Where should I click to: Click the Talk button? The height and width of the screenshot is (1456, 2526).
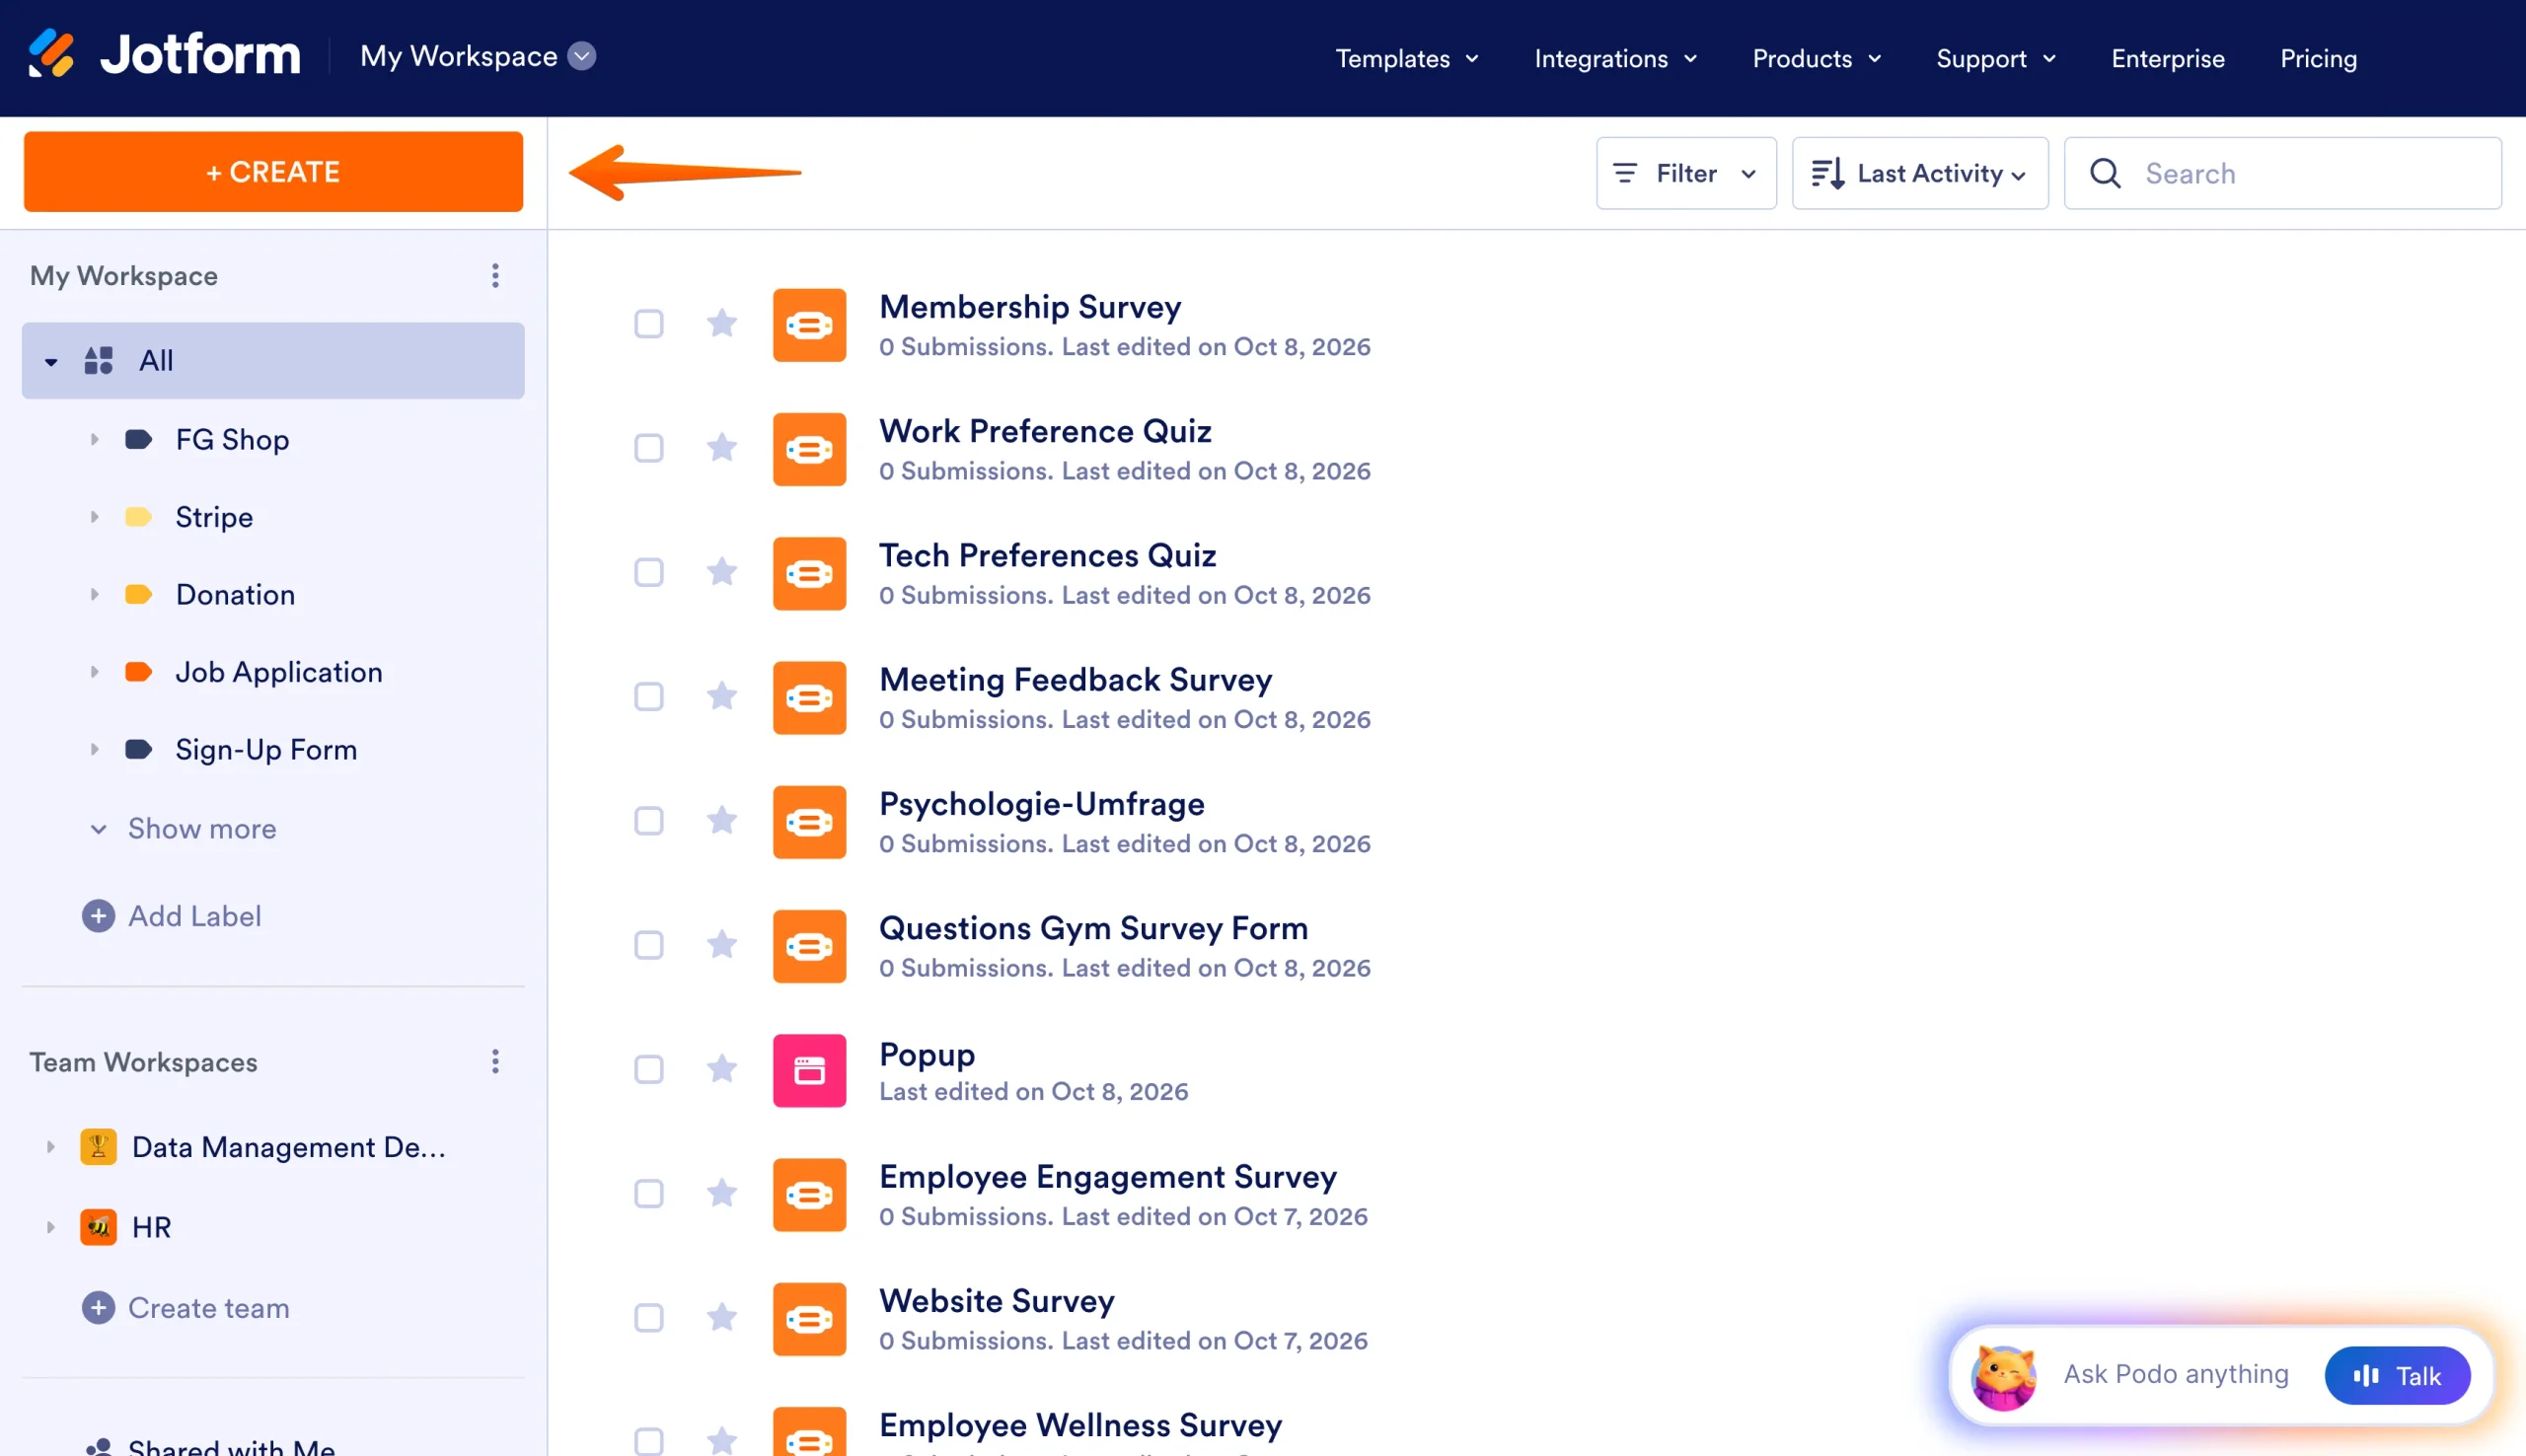tap(2397, 1377)
